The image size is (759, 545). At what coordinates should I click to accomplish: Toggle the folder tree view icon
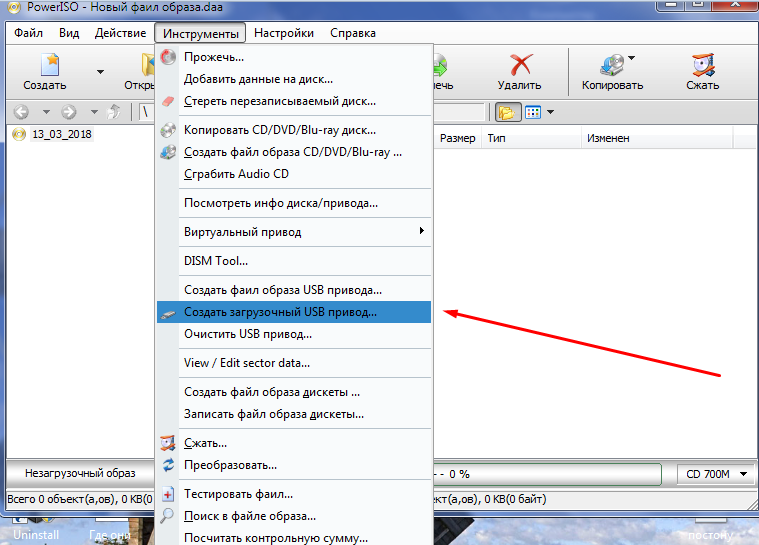pos(507,112)
